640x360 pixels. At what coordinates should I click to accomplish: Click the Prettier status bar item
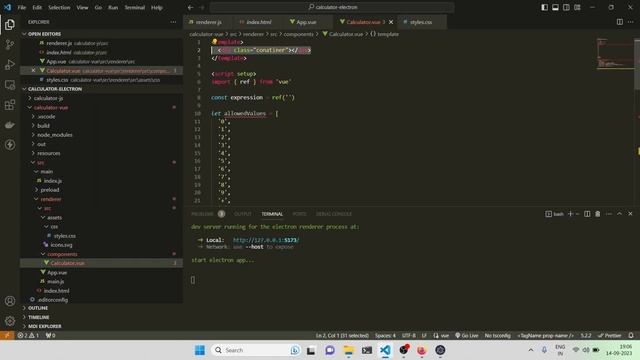pyautogui.click(x=609, y=336)
